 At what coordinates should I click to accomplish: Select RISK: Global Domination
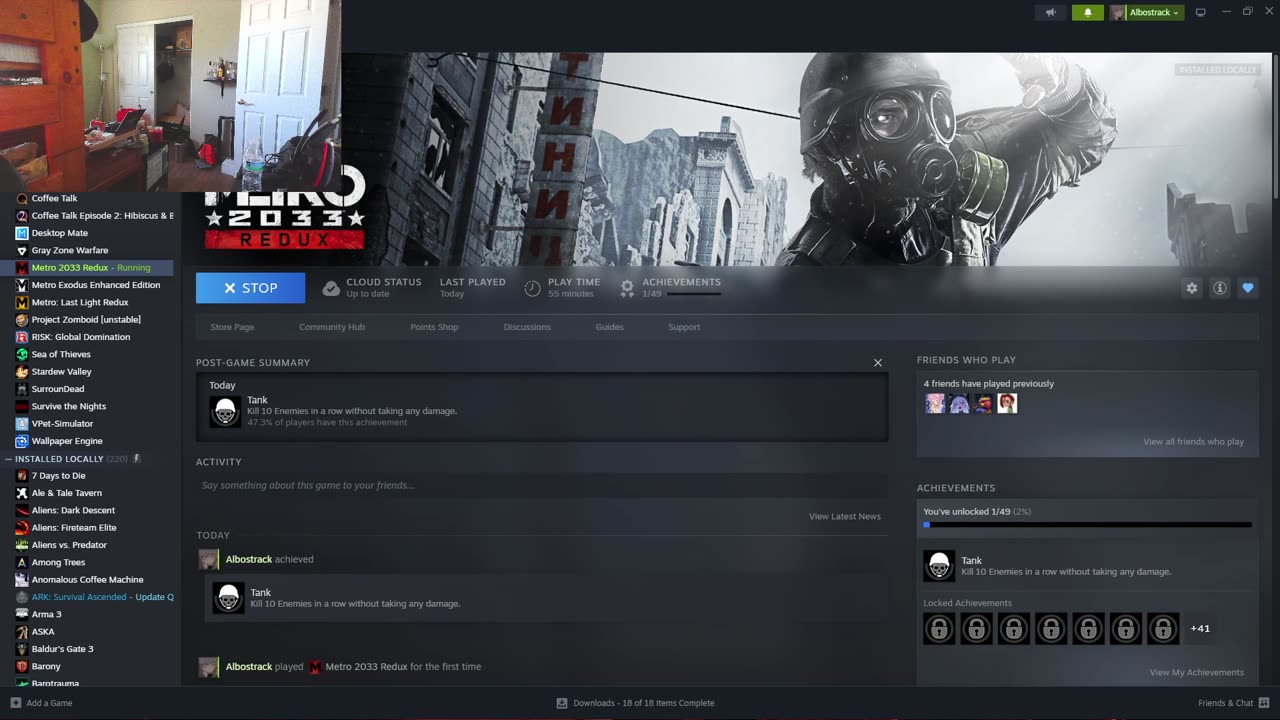tap(80, 337)
